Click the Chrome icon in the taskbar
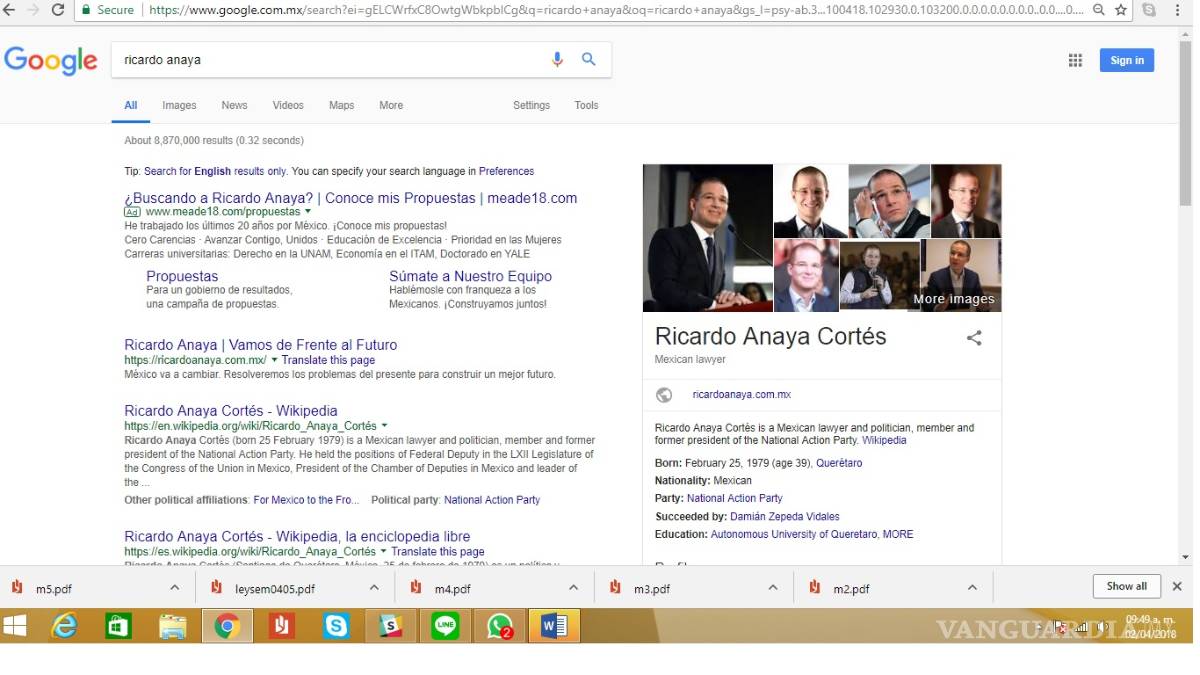The width and height of the screenshot is (1200, 675). [x=227, y=626]
